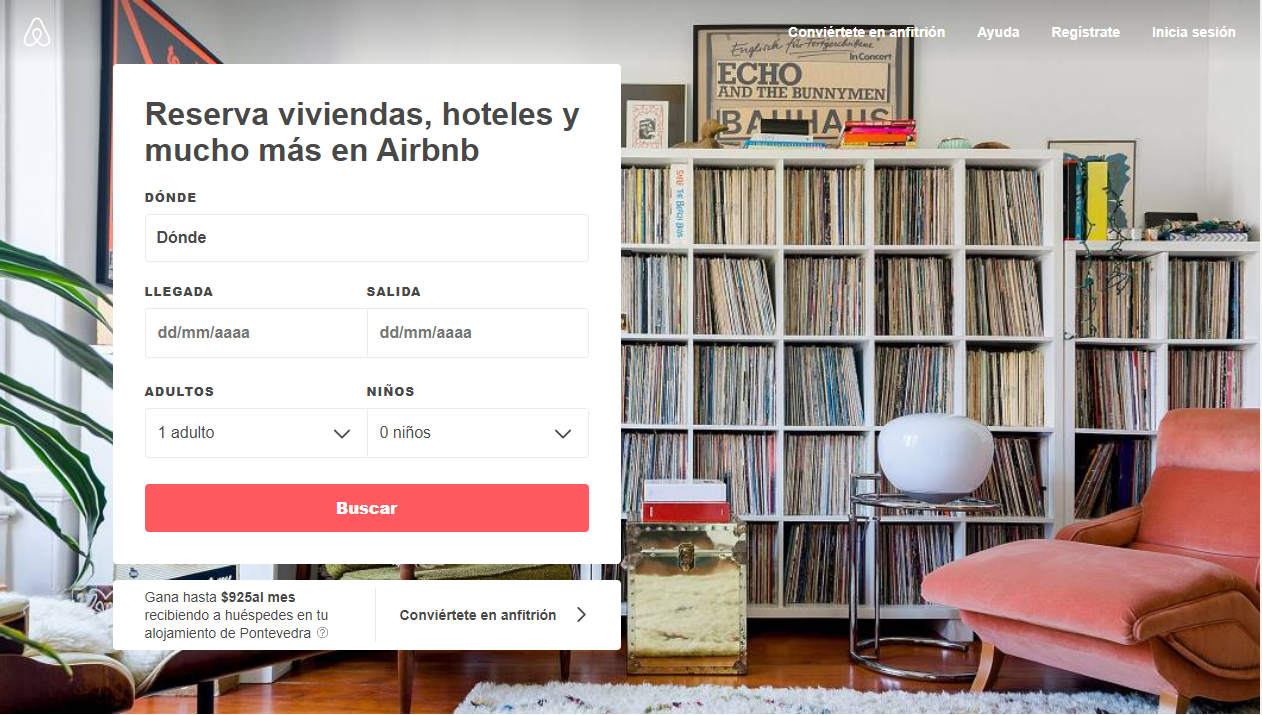Screen dimensions: 1262x715
Task: Click Inicia sesión in the header
Action: click(1193, 32)
